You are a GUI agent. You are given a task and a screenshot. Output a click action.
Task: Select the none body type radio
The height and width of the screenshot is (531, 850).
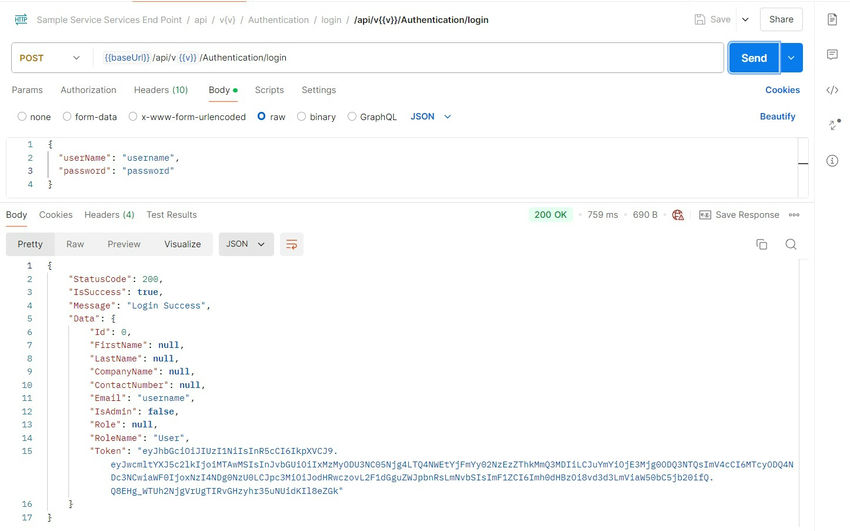(22, 116)
